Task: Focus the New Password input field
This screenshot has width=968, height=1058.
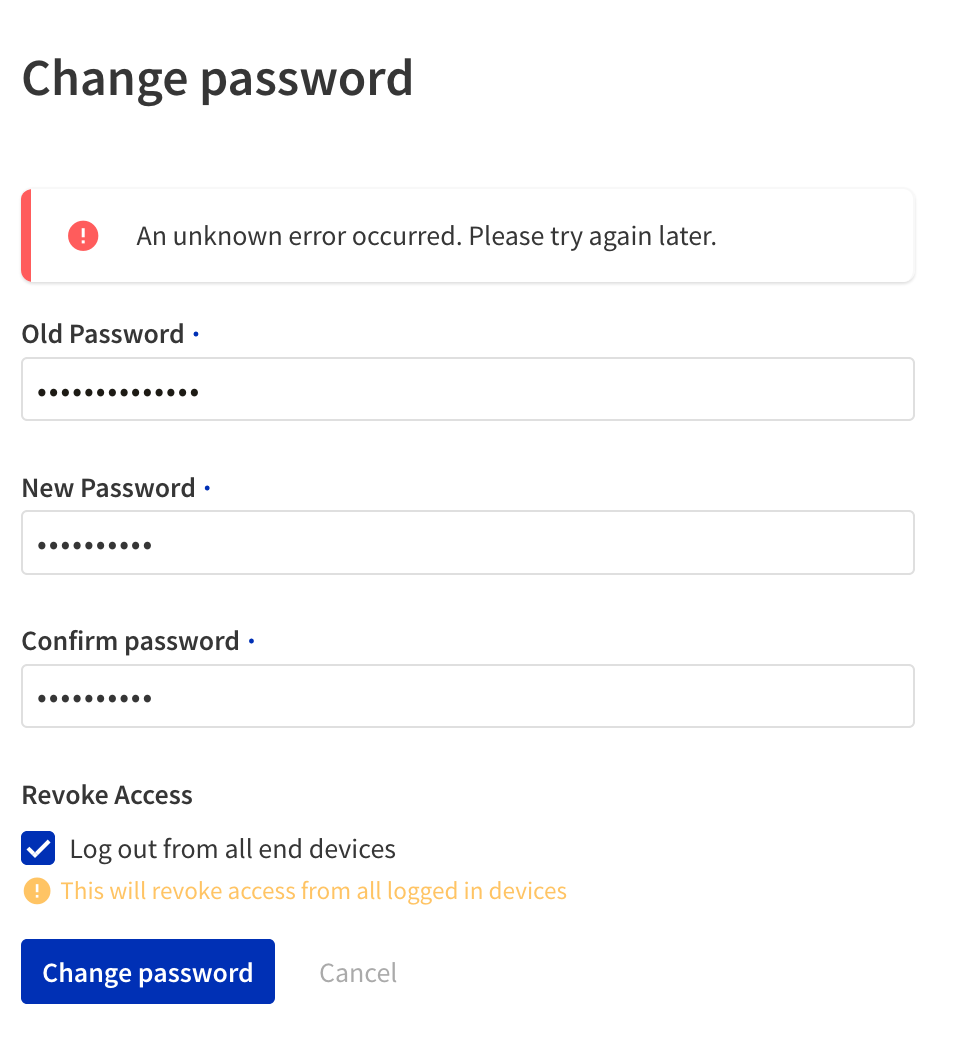Action: point(467,542)
